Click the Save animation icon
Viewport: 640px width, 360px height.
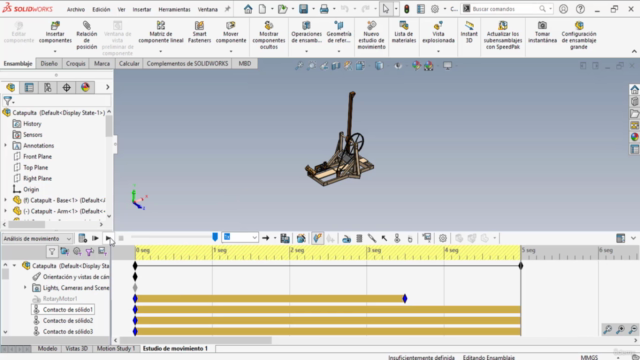pos(285,238)
